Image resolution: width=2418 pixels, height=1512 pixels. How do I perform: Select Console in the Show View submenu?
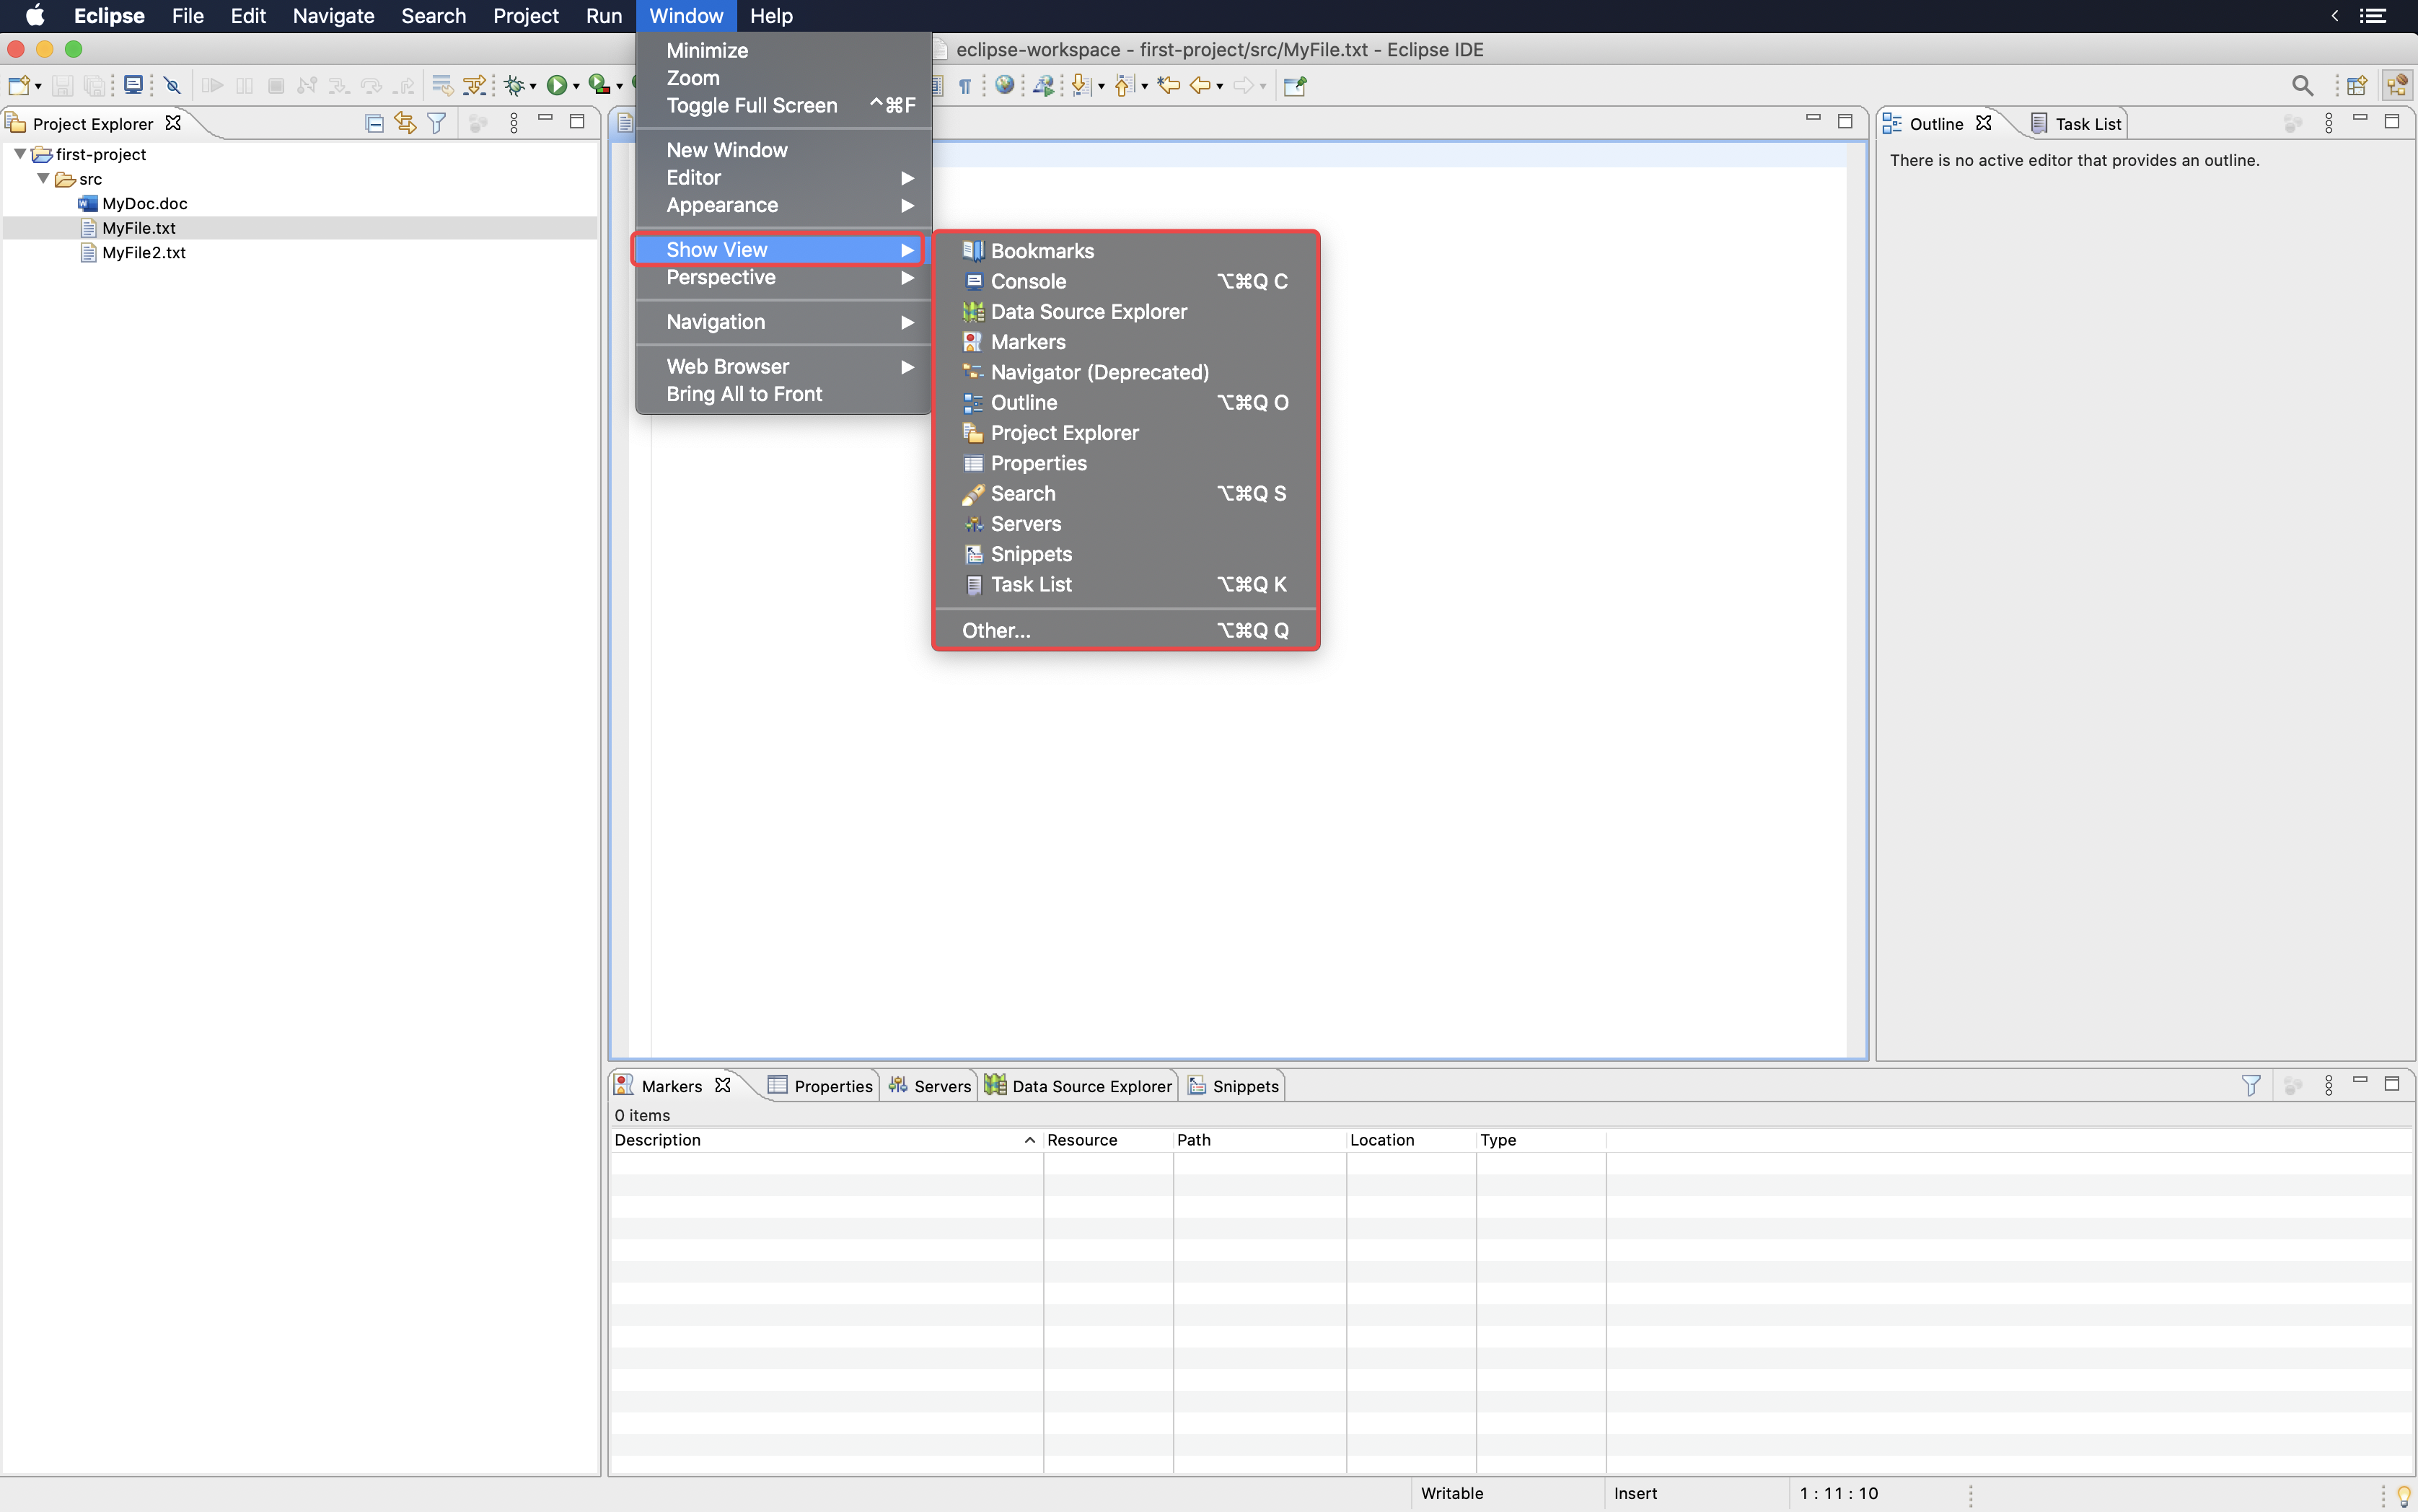1126,281
